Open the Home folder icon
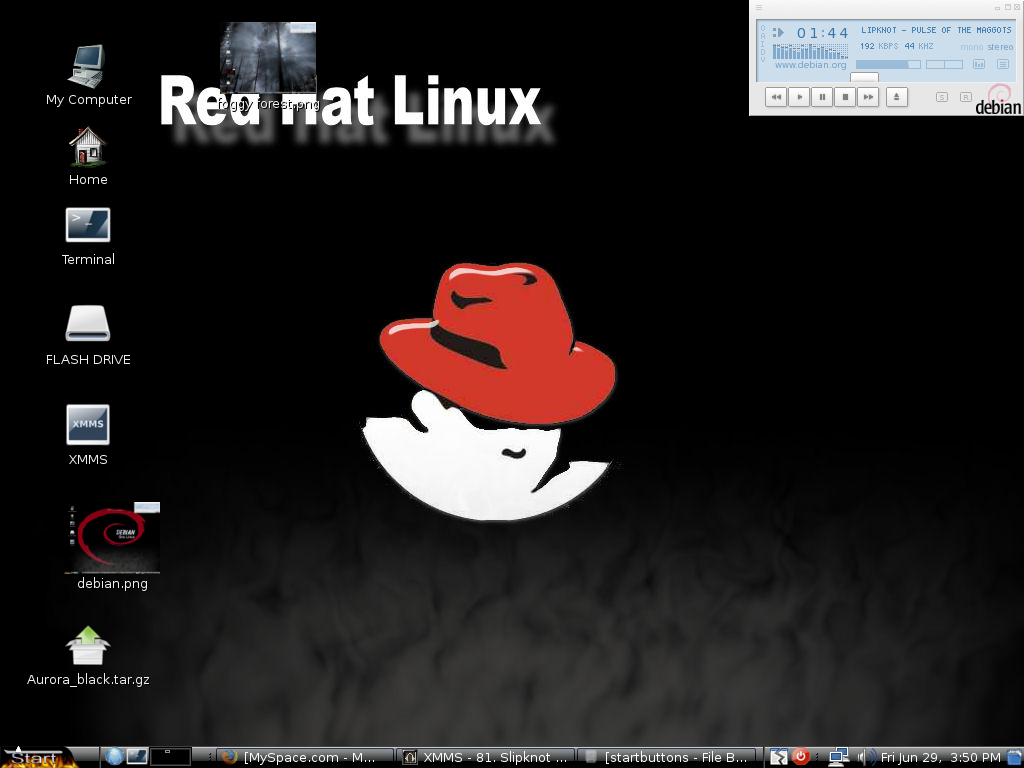The image size is (1024, 768). tap(88, 147)
